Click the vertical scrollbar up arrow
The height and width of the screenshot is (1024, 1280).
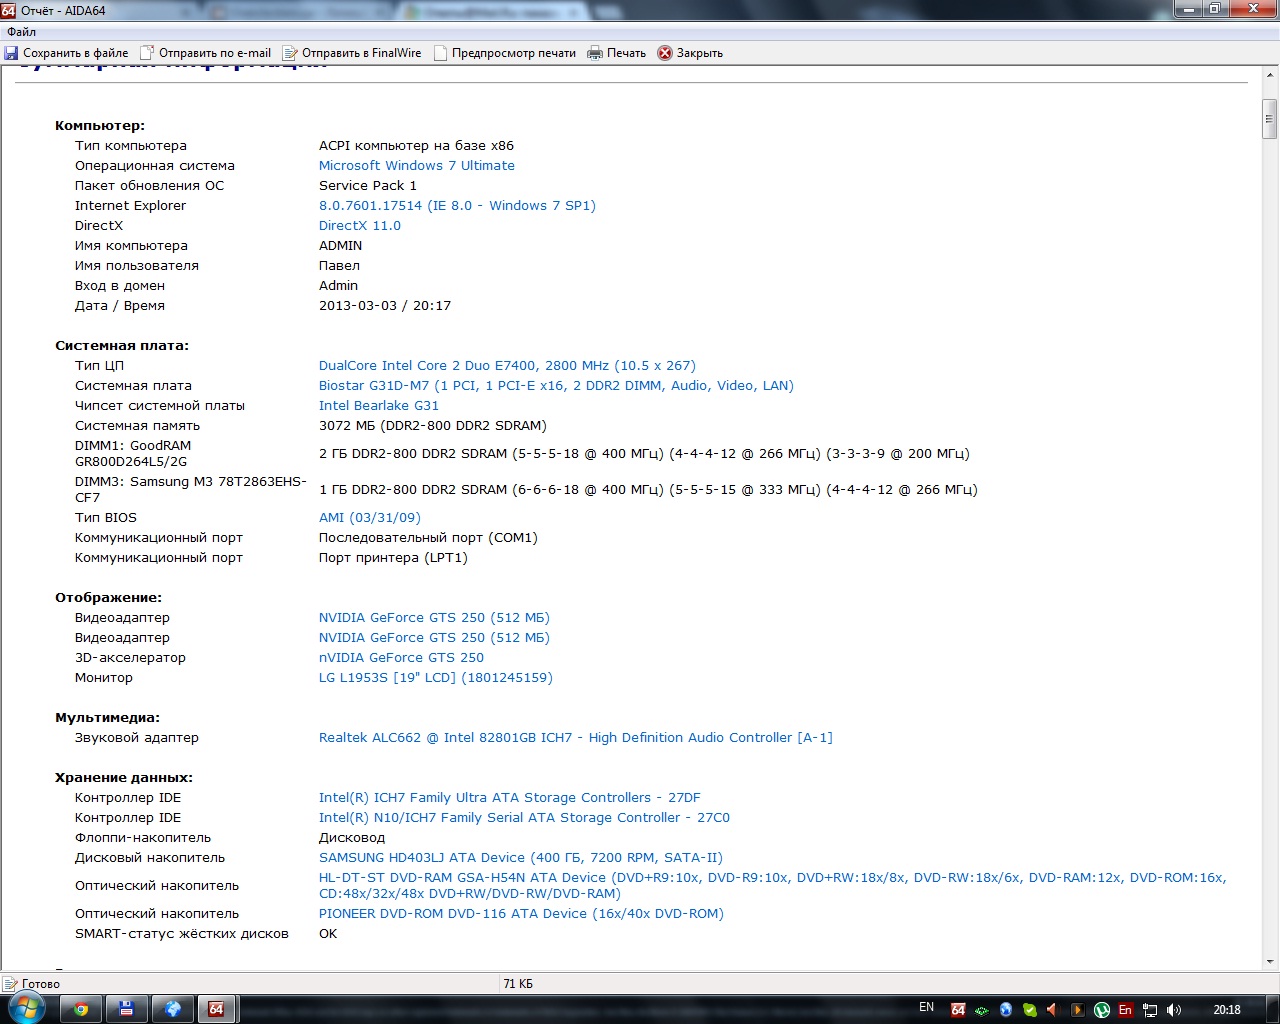(x=1270, y=76)
